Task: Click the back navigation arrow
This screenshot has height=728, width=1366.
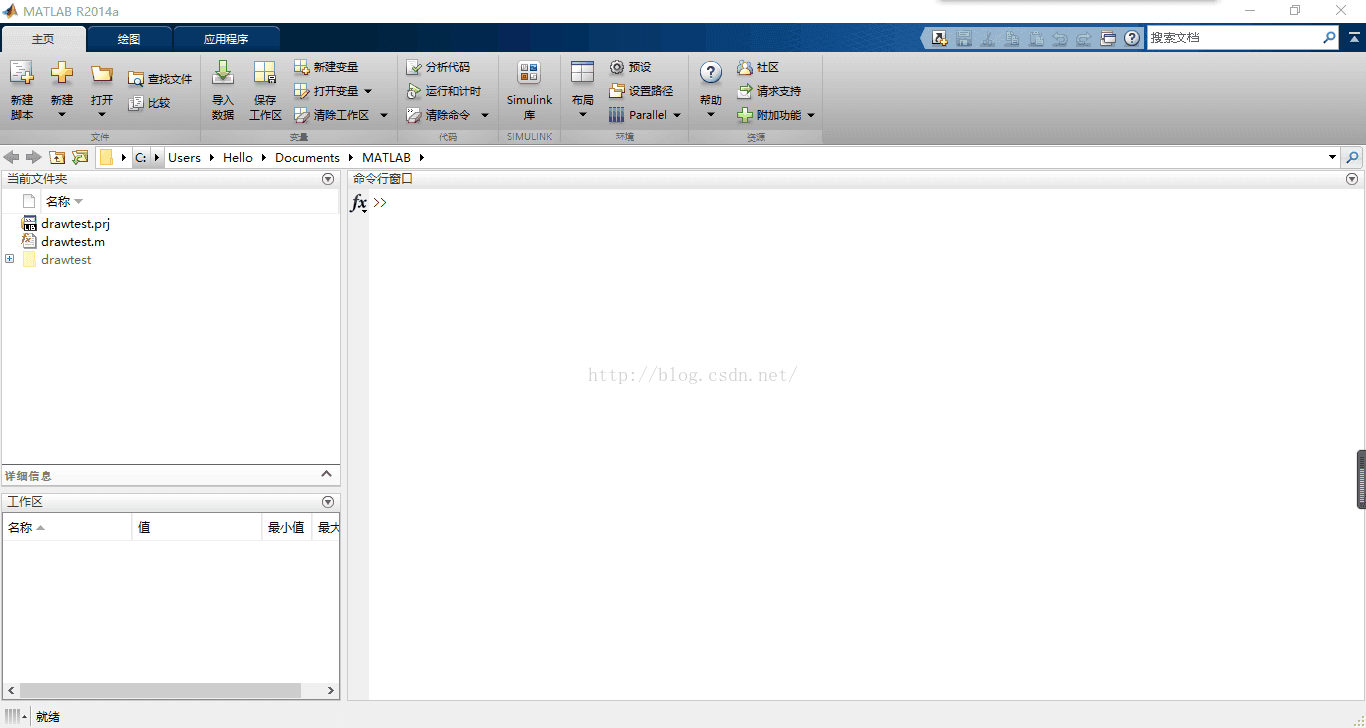Action: click(12, 157)
